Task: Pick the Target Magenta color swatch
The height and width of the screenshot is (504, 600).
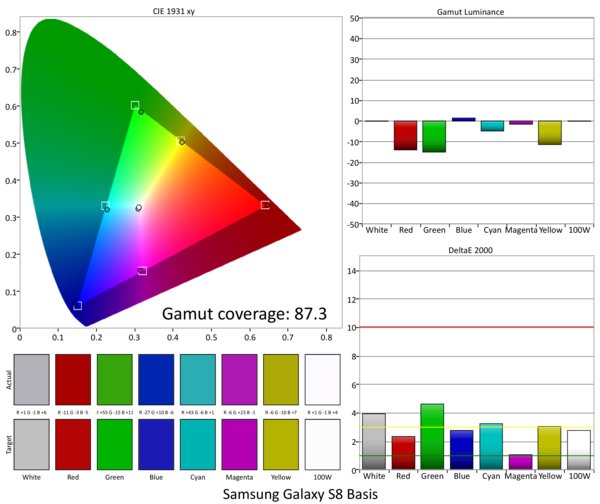Action: tap(240, 444)
